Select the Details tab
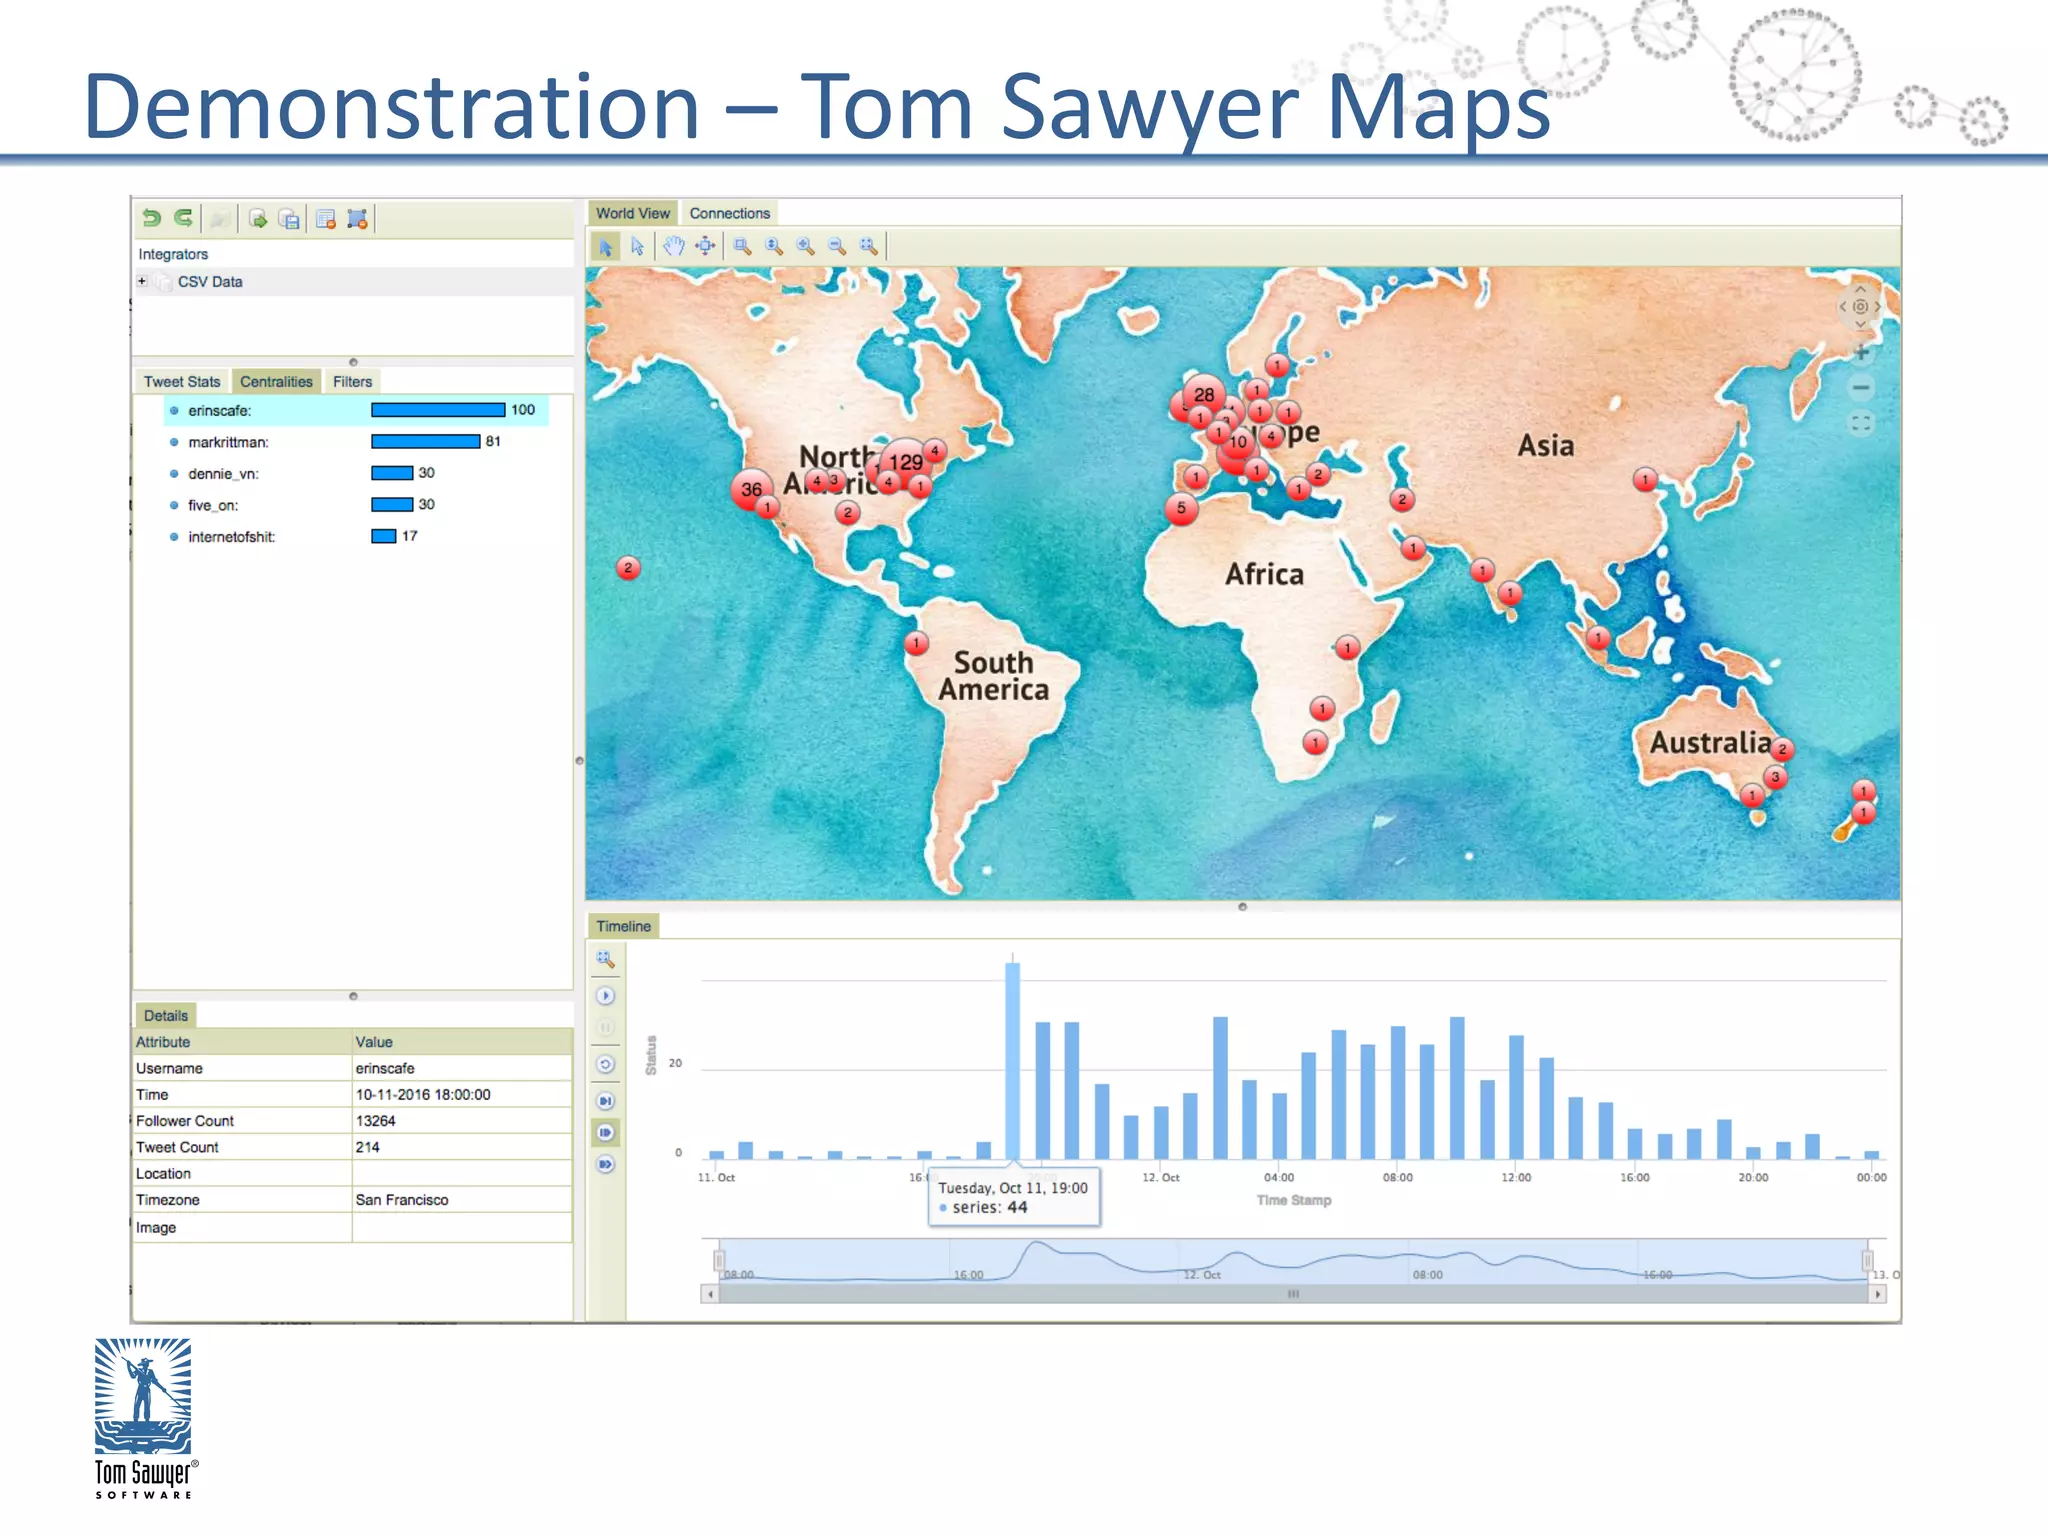This screenshot has height=1536, width=2048. 166,1016
